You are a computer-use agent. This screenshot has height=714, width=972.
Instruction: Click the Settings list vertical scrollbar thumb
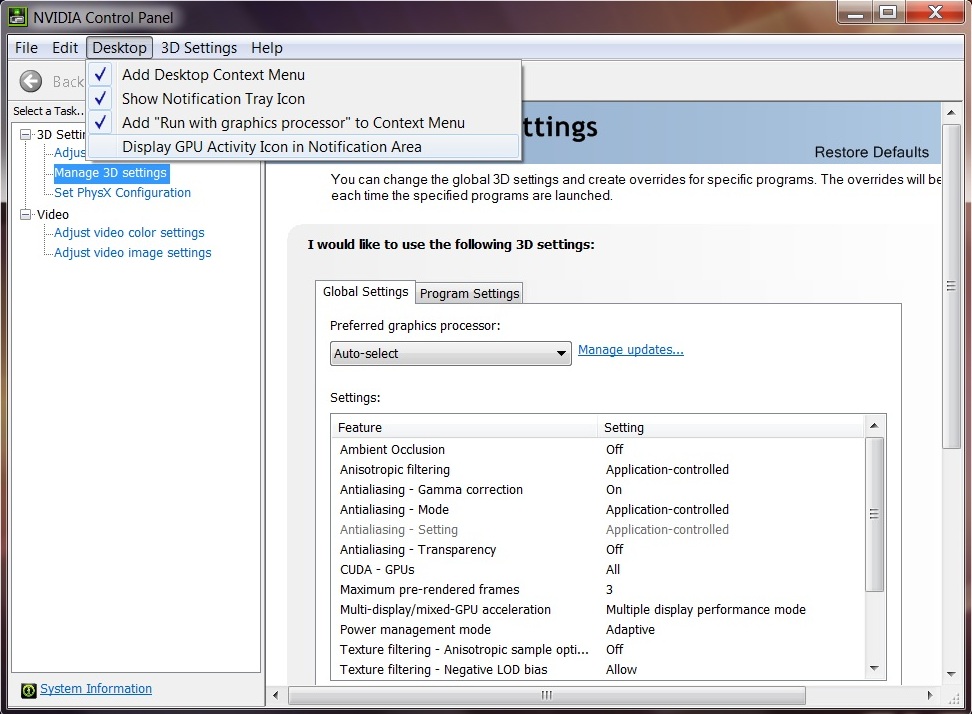(874, 514)
